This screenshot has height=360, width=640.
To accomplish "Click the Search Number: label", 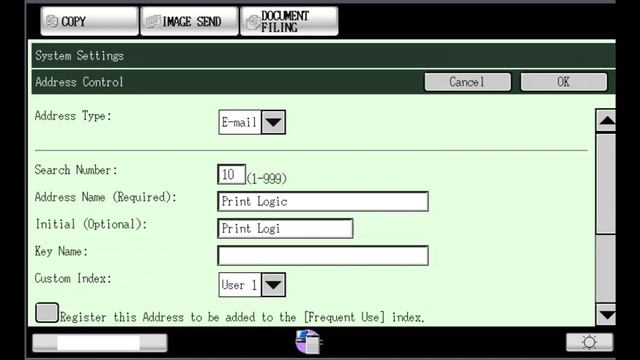I will pos(76,170).
